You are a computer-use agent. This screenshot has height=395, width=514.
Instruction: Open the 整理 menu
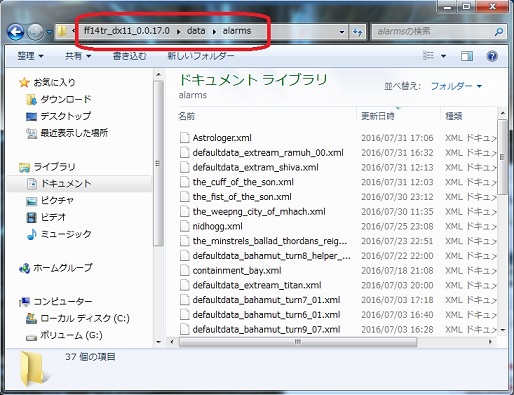click(30, 56)
